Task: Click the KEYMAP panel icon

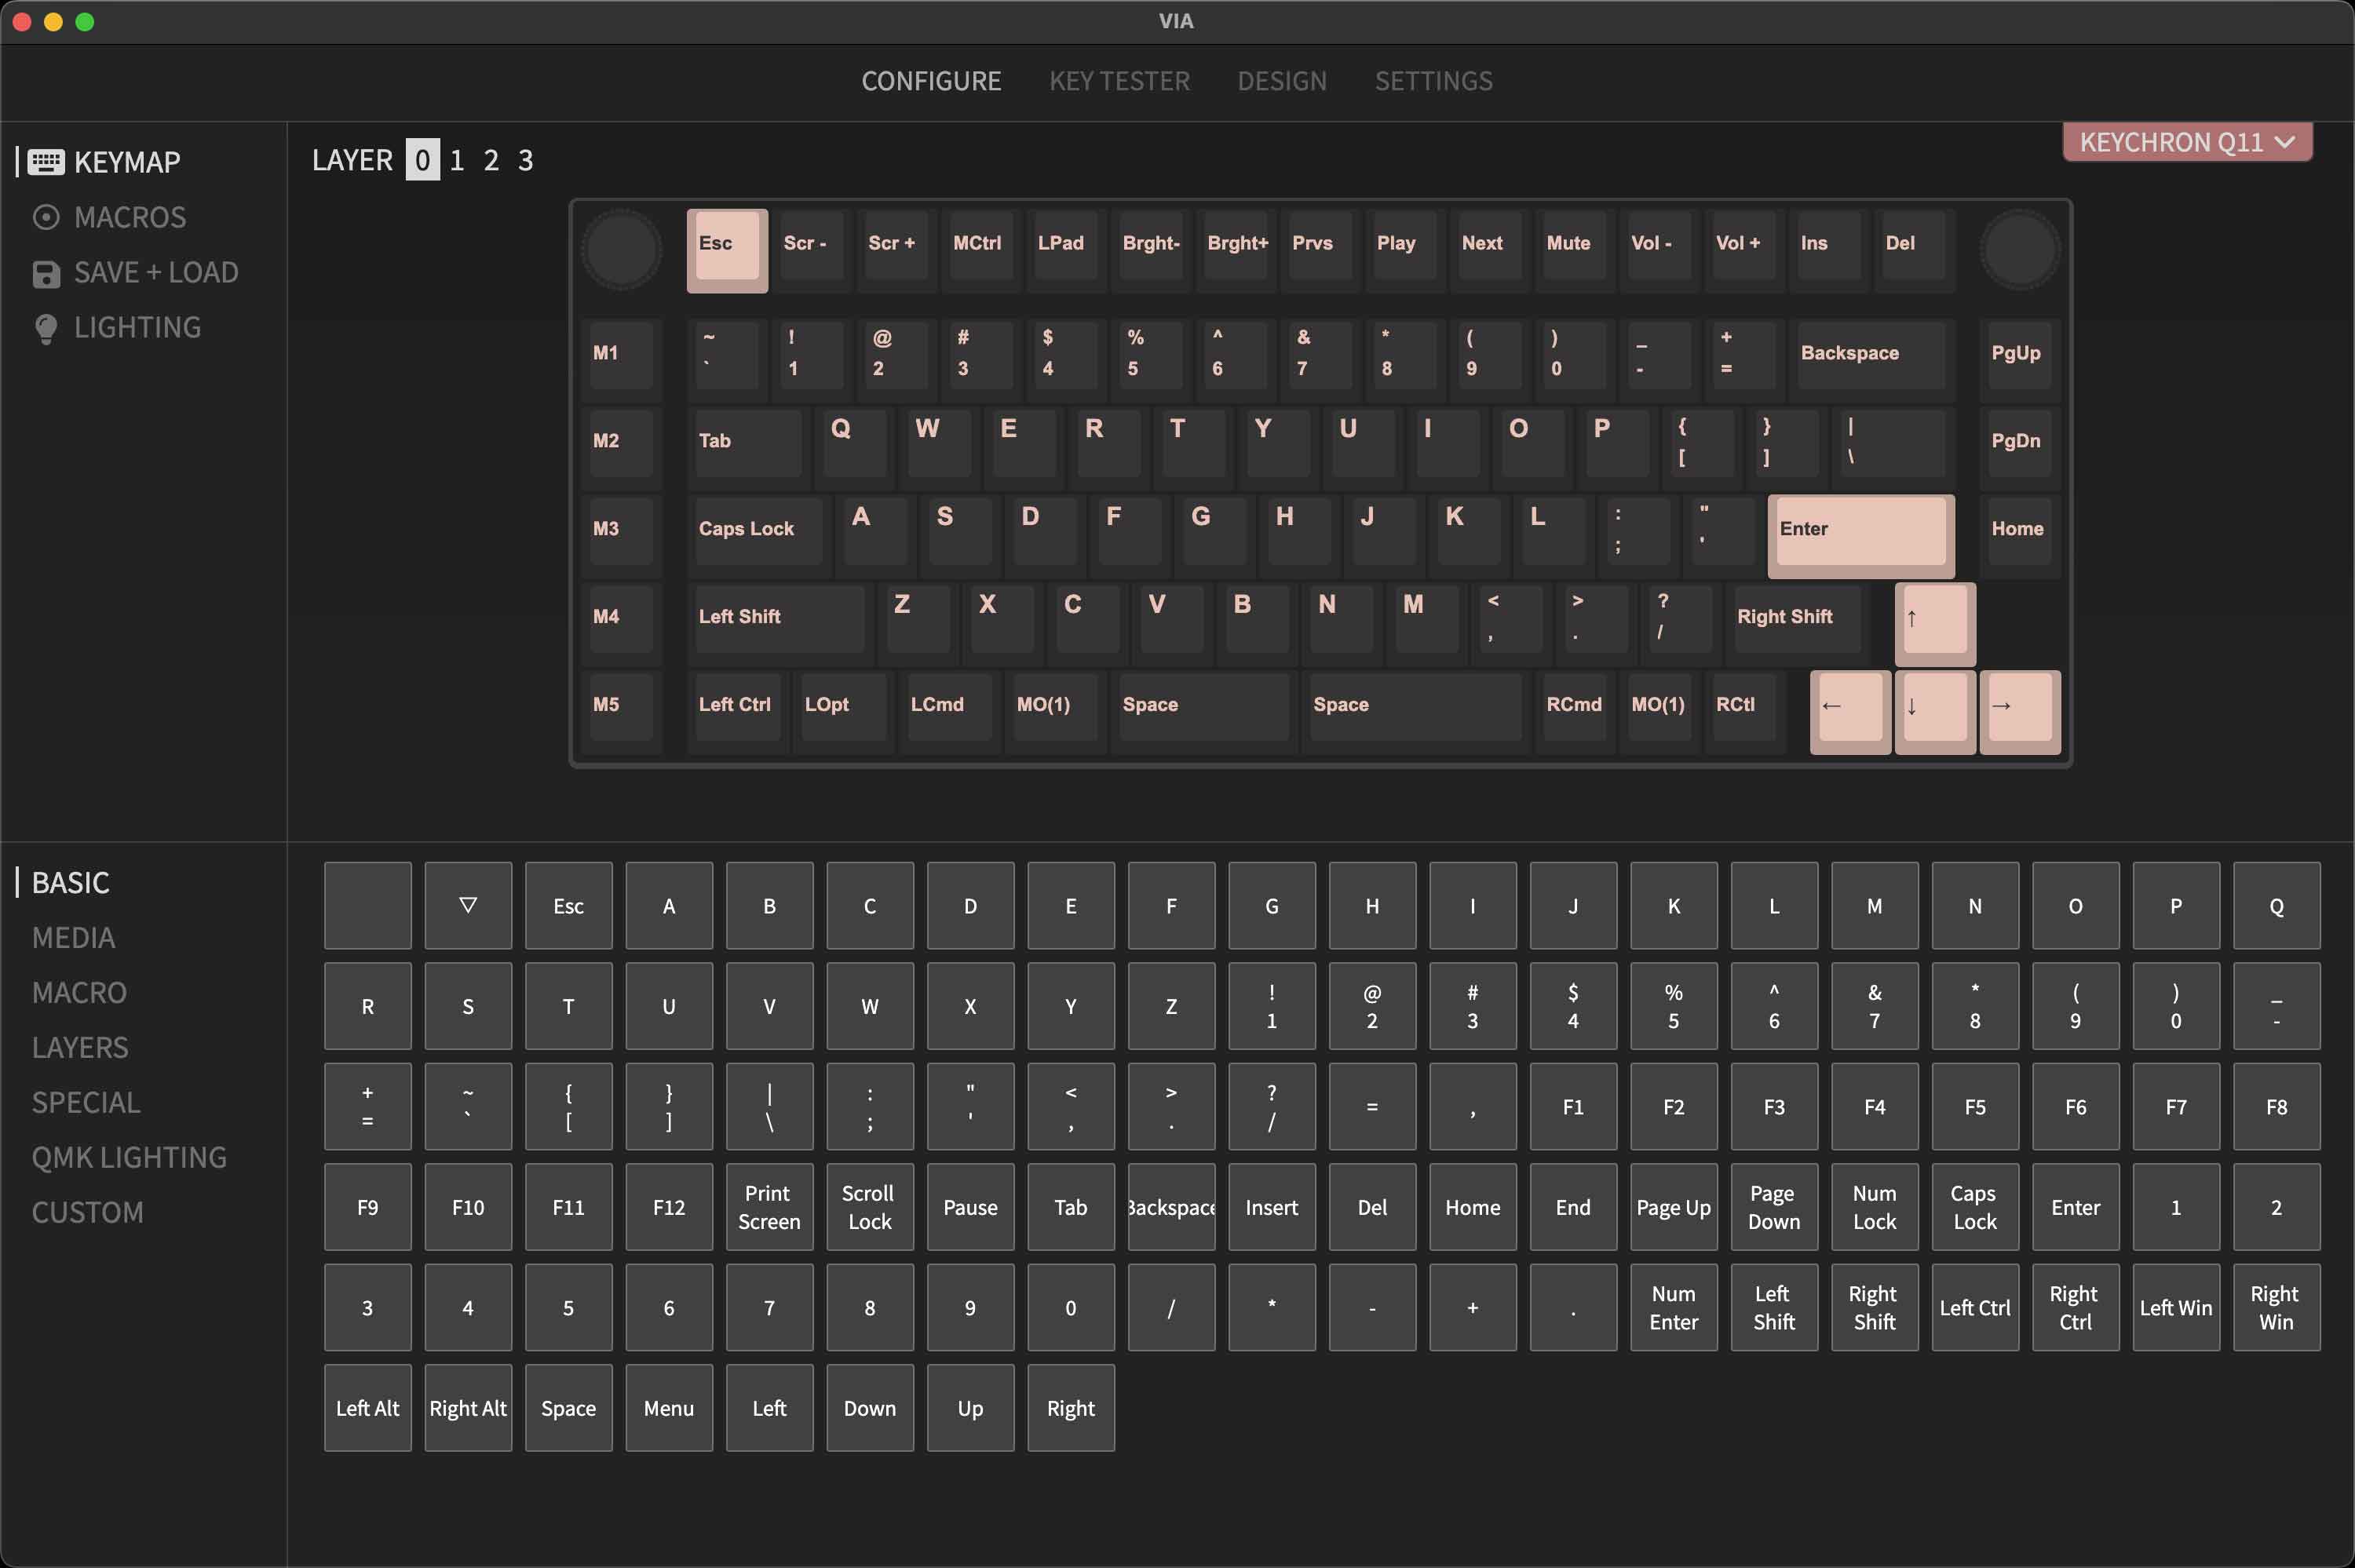Action: [46, 159]
